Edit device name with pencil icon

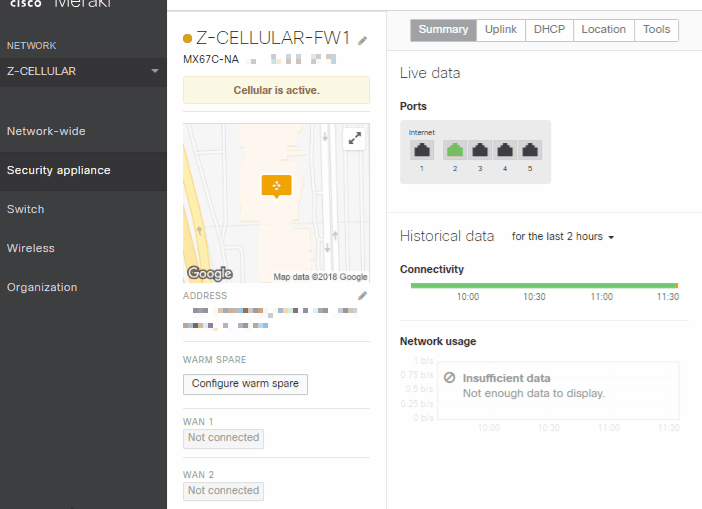point(363,40)
